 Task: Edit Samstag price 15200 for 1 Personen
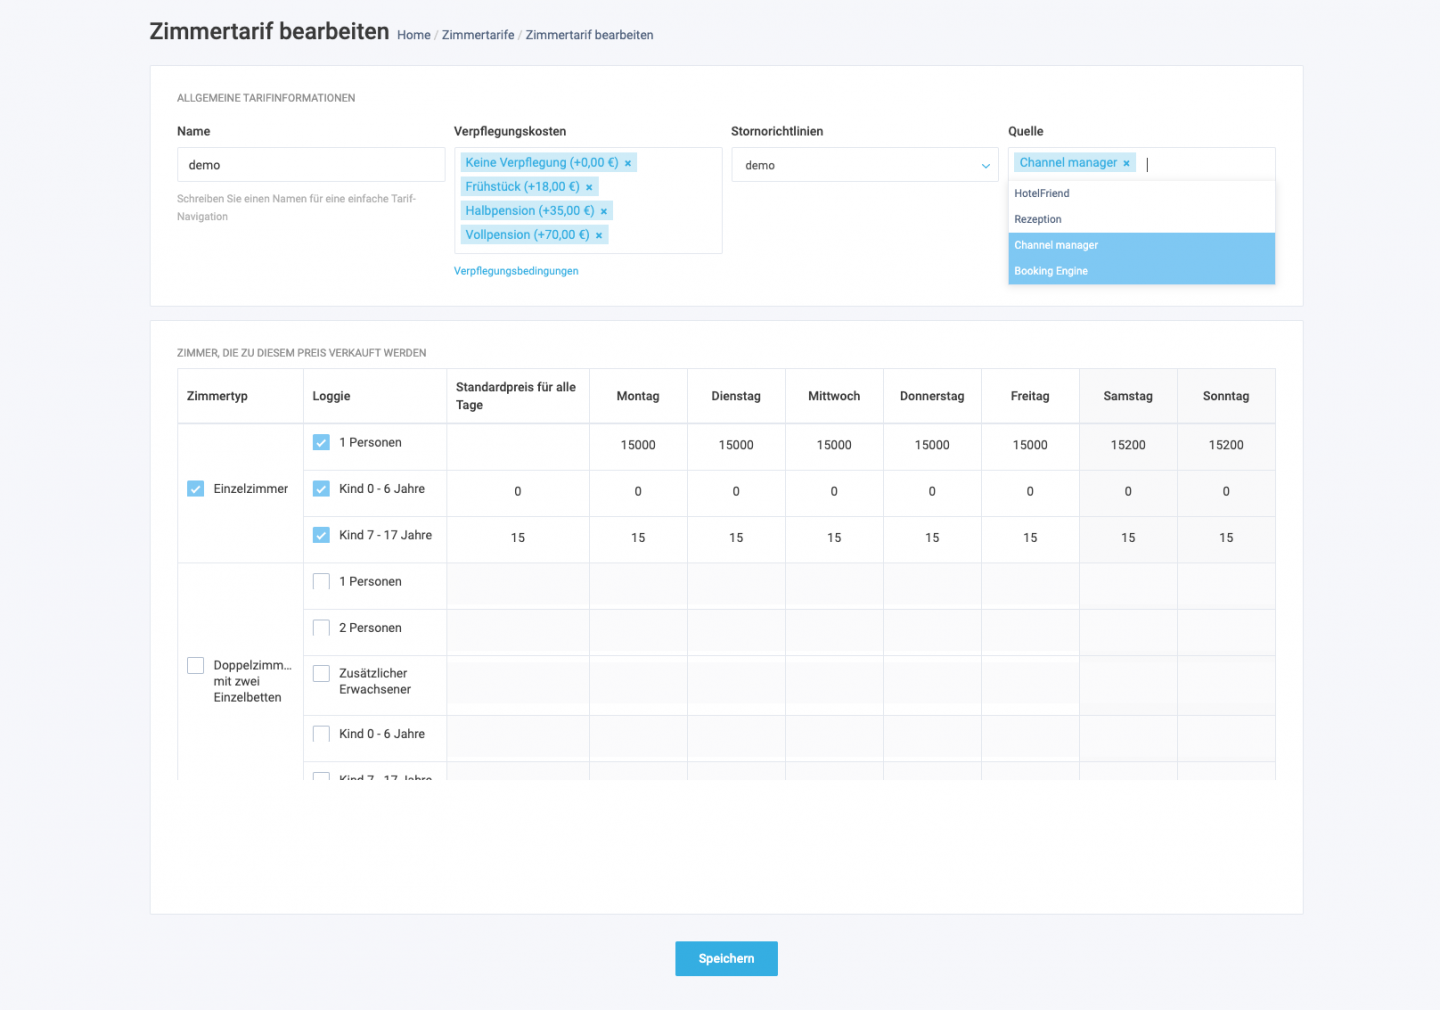click(x=1128, y=446)
